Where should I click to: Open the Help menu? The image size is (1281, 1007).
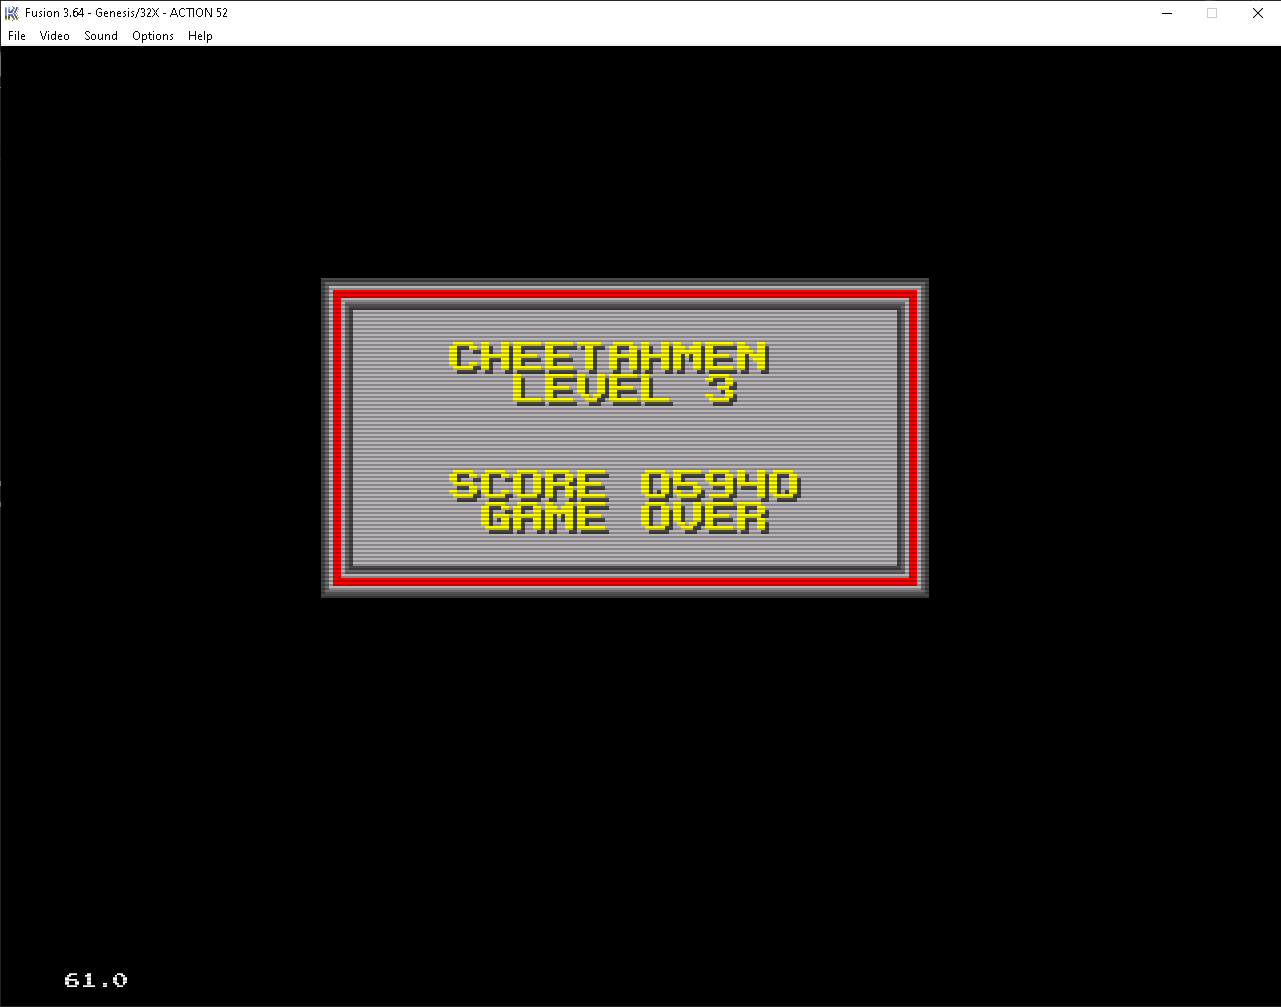[x=200, y=36]
